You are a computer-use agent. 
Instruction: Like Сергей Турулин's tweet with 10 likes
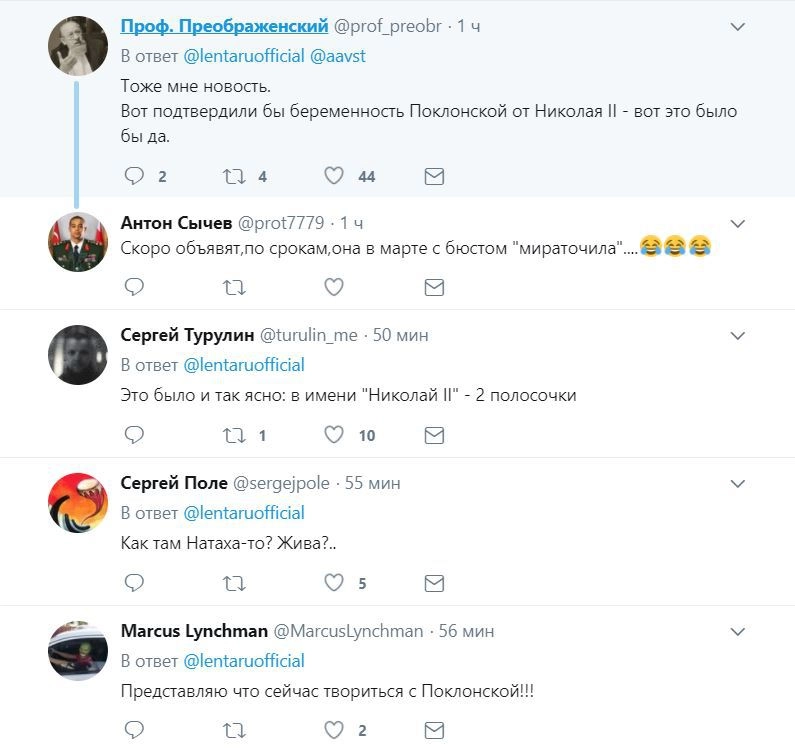[334, 435]
